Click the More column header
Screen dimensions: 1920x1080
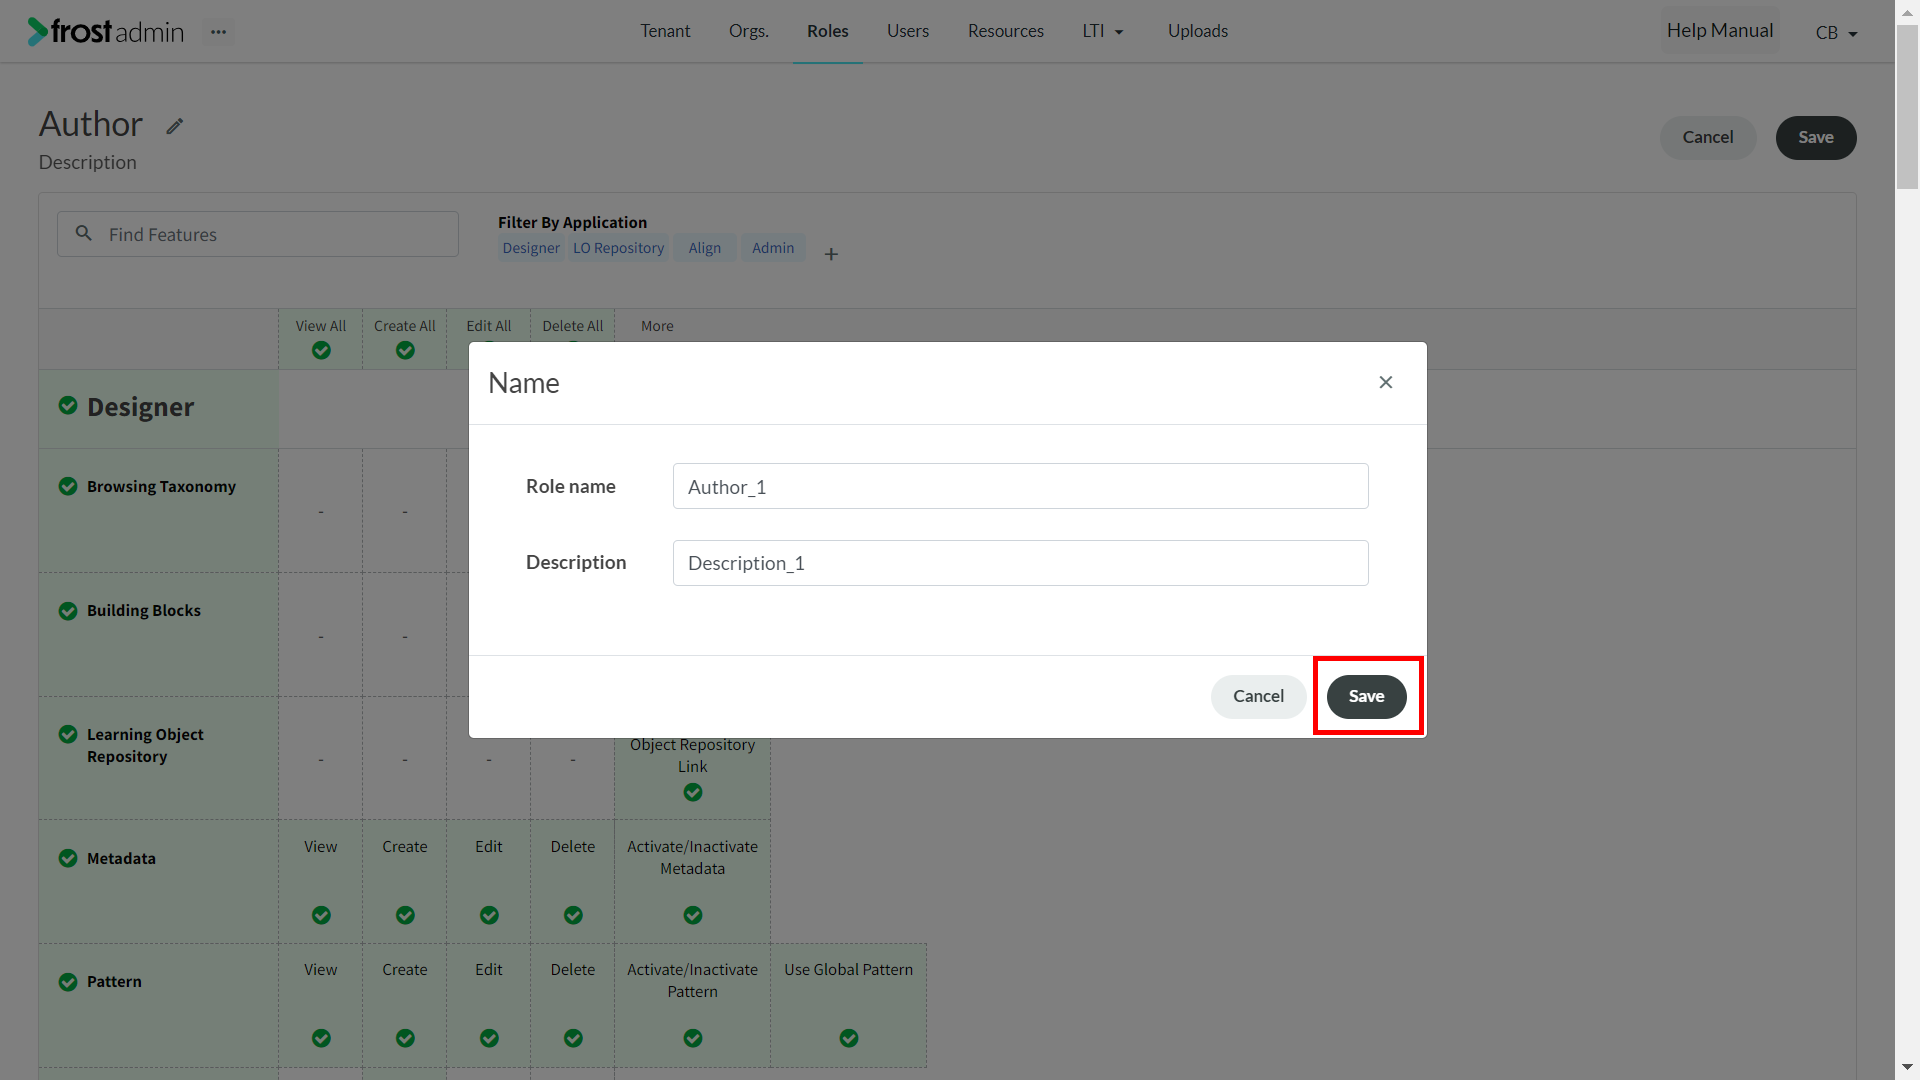tap(657, 326)
